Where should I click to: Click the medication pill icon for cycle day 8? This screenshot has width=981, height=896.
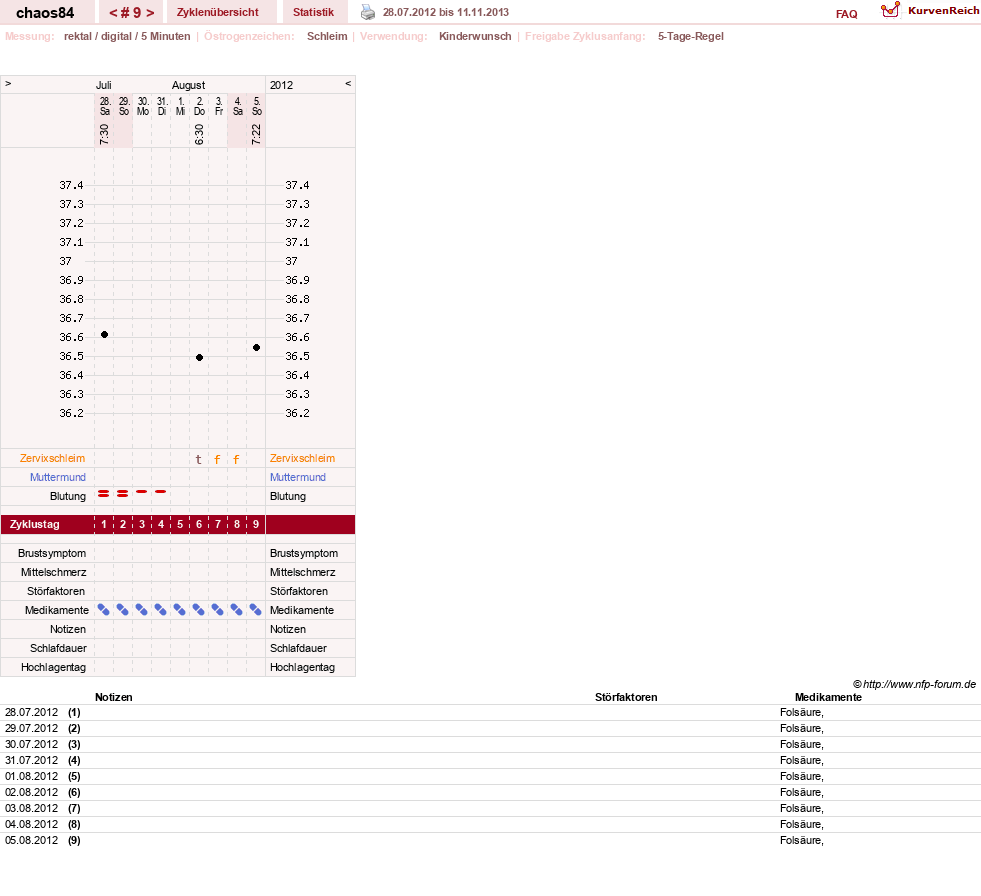pos(236,609)
